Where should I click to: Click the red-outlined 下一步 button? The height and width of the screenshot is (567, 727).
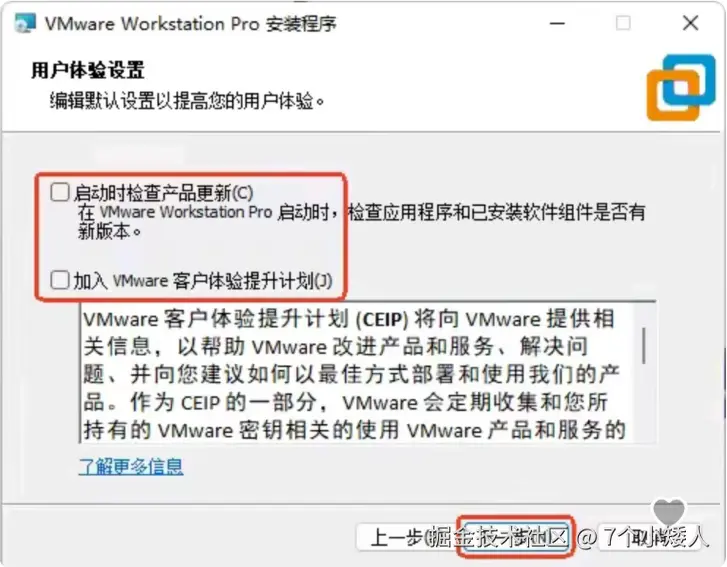(516, 537)
